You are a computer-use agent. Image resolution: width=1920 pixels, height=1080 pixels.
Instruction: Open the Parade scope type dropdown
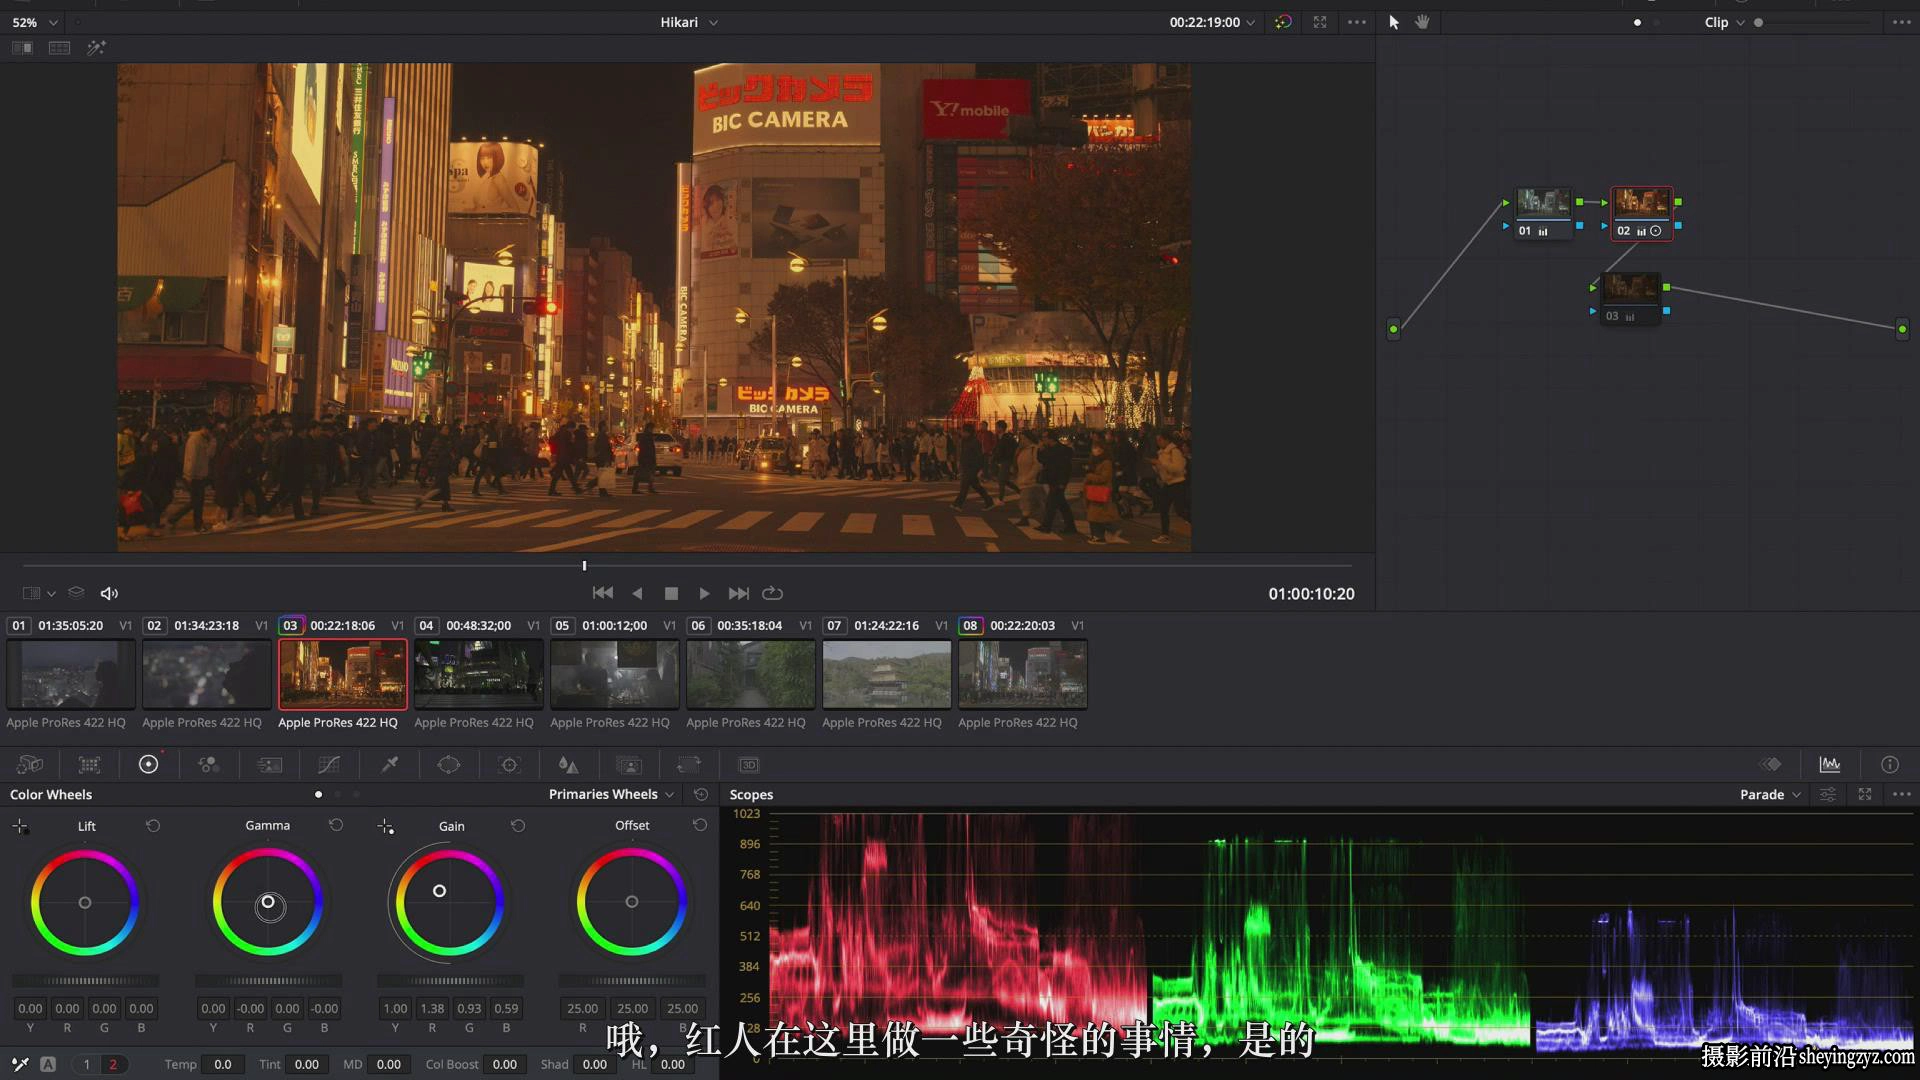tap(1770, 795)
